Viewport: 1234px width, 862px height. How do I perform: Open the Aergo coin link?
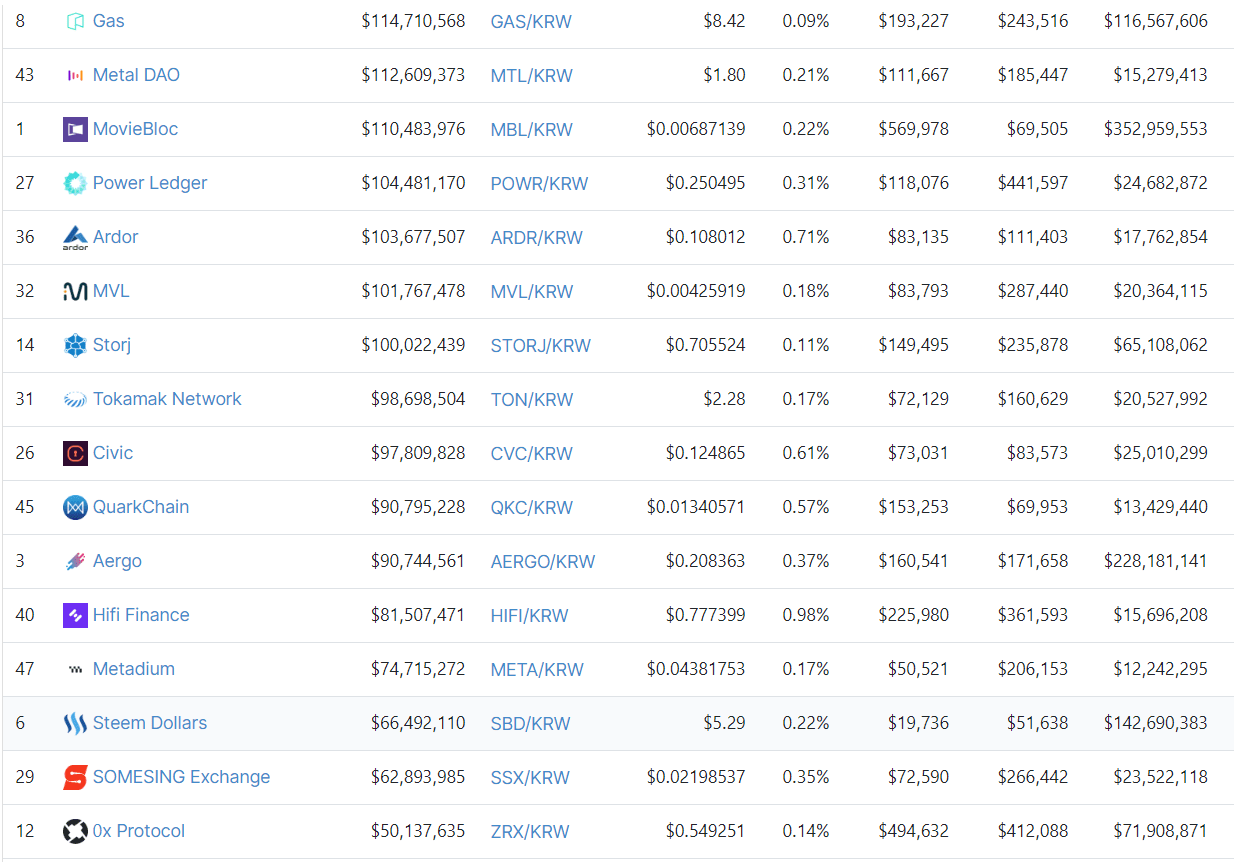(117, 561)
